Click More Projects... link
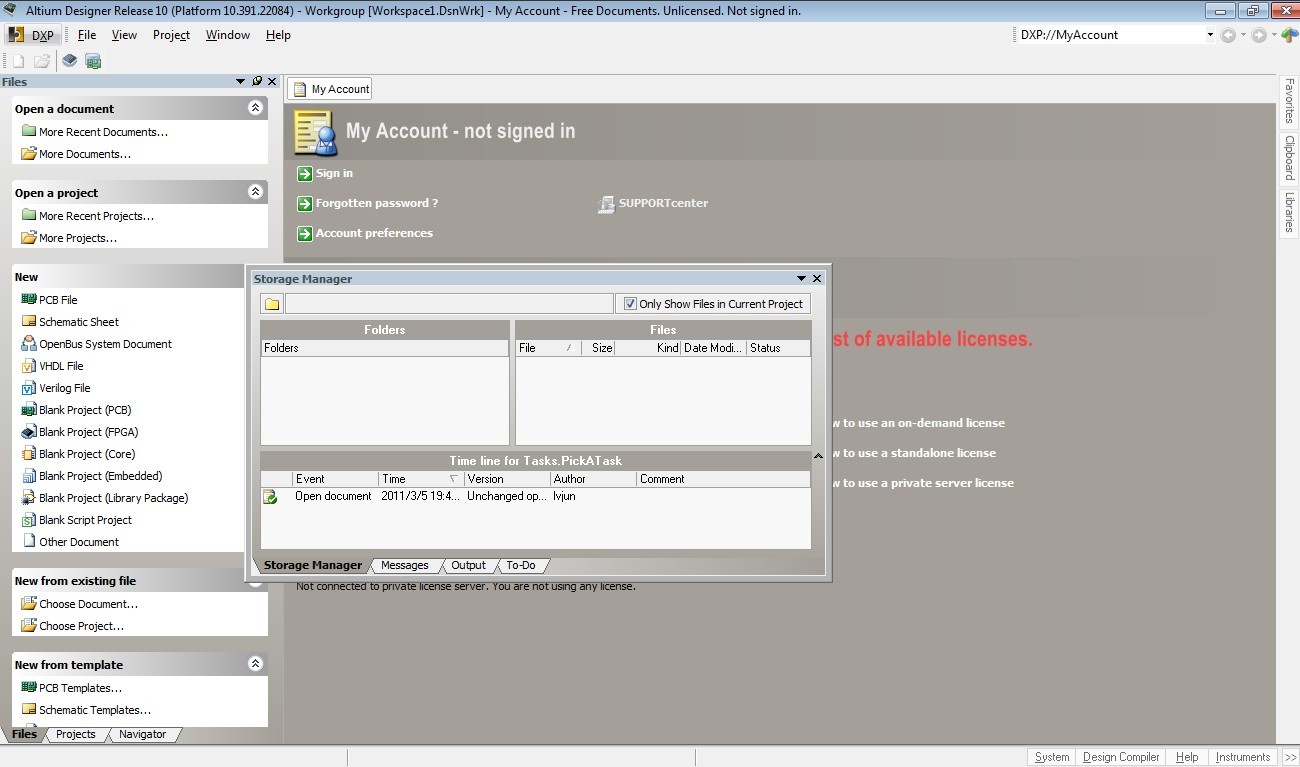This screenshot has height=767, width=1300. [x=78, y=238]
